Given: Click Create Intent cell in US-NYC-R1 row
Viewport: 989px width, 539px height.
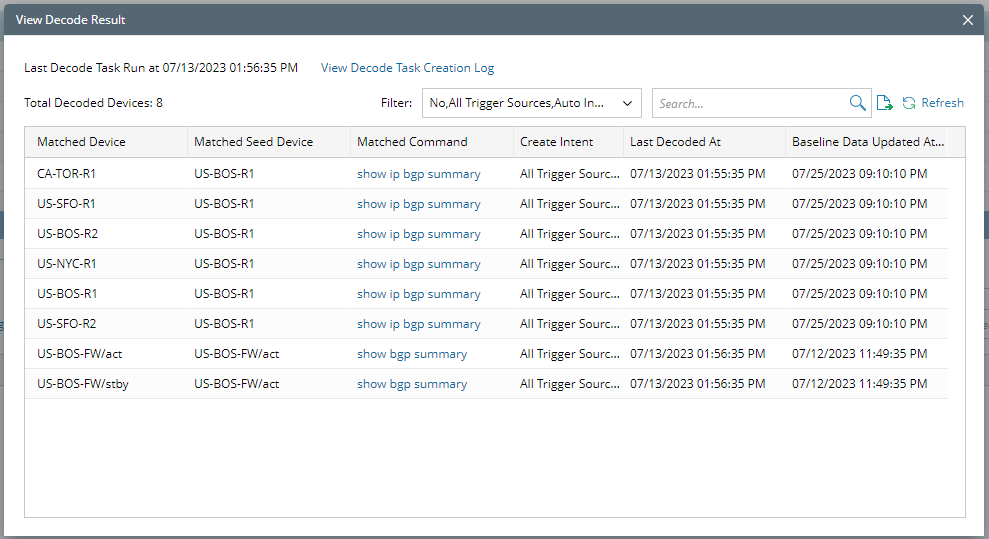Looking at the screenshot, I should pos(570,264).
